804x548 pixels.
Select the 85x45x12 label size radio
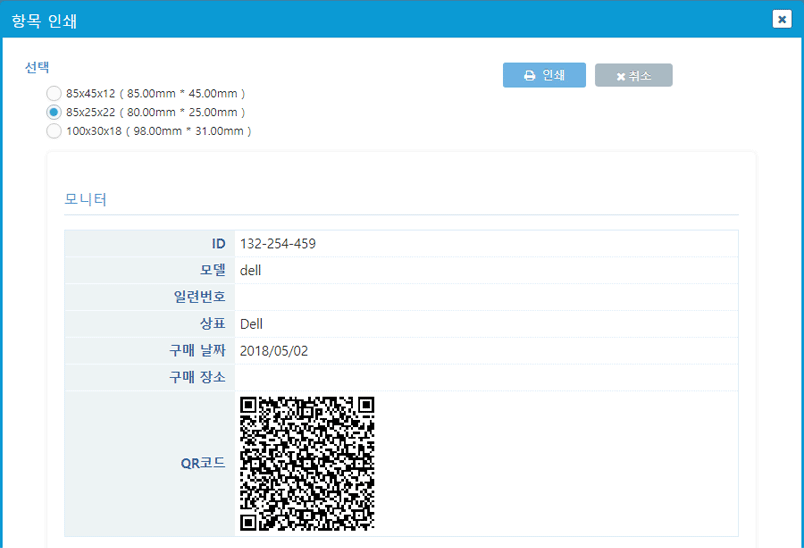pyautogui.click(x=54, y=93)
